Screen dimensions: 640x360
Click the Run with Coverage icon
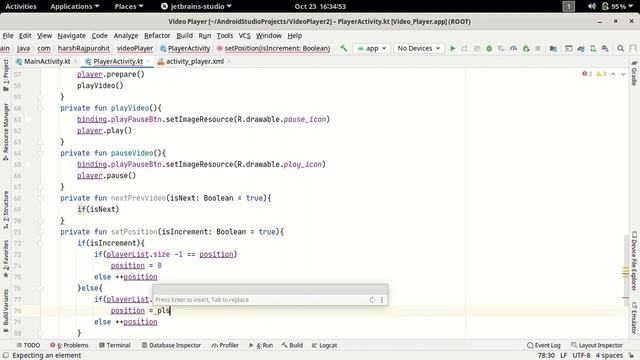501,48
